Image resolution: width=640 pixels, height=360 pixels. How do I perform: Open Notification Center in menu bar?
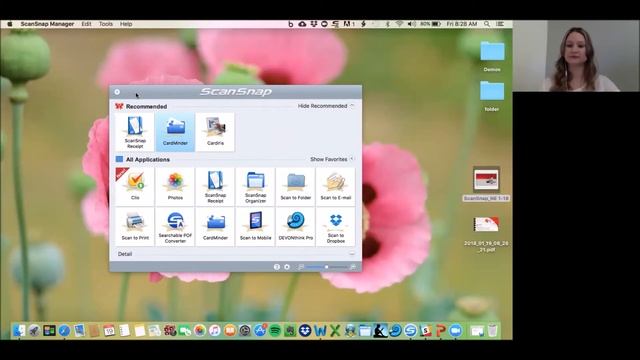(x=500, y=24)
